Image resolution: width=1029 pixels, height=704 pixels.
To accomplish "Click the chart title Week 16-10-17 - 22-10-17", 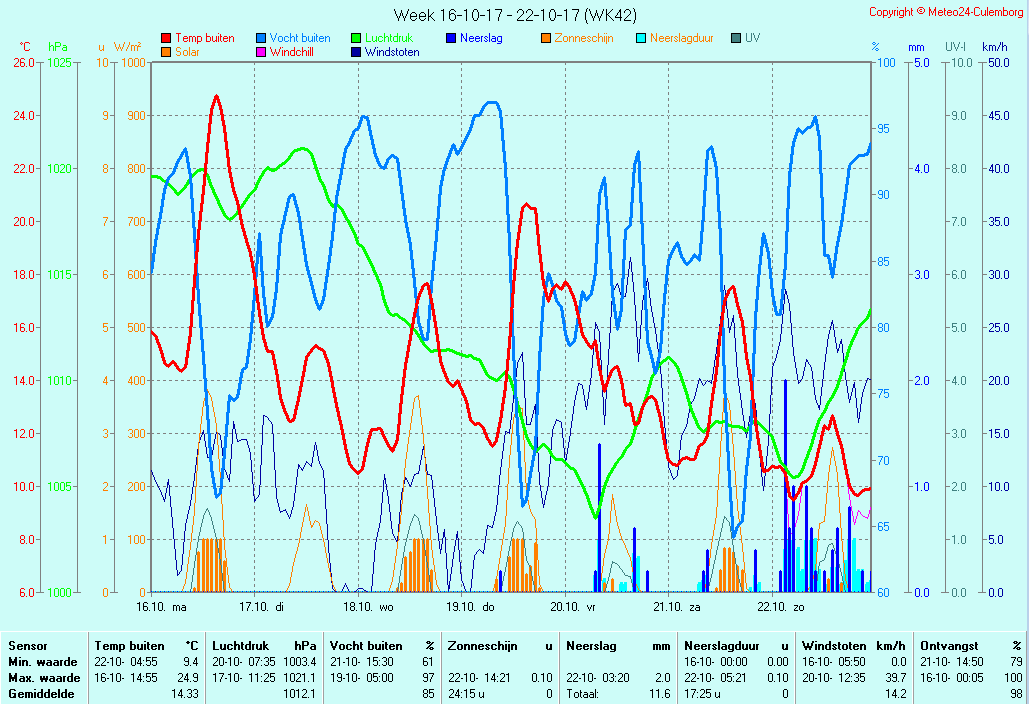I will coord(514,15).
